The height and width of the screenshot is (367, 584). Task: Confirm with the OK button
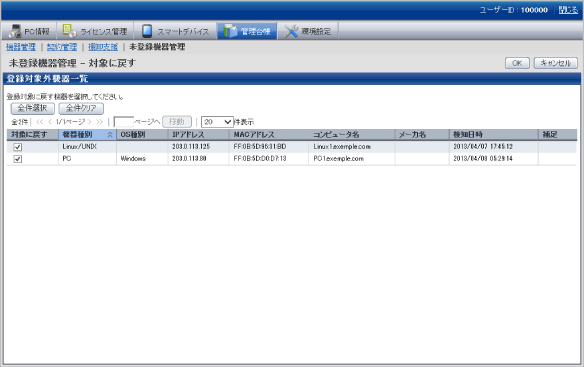point(517,63)
